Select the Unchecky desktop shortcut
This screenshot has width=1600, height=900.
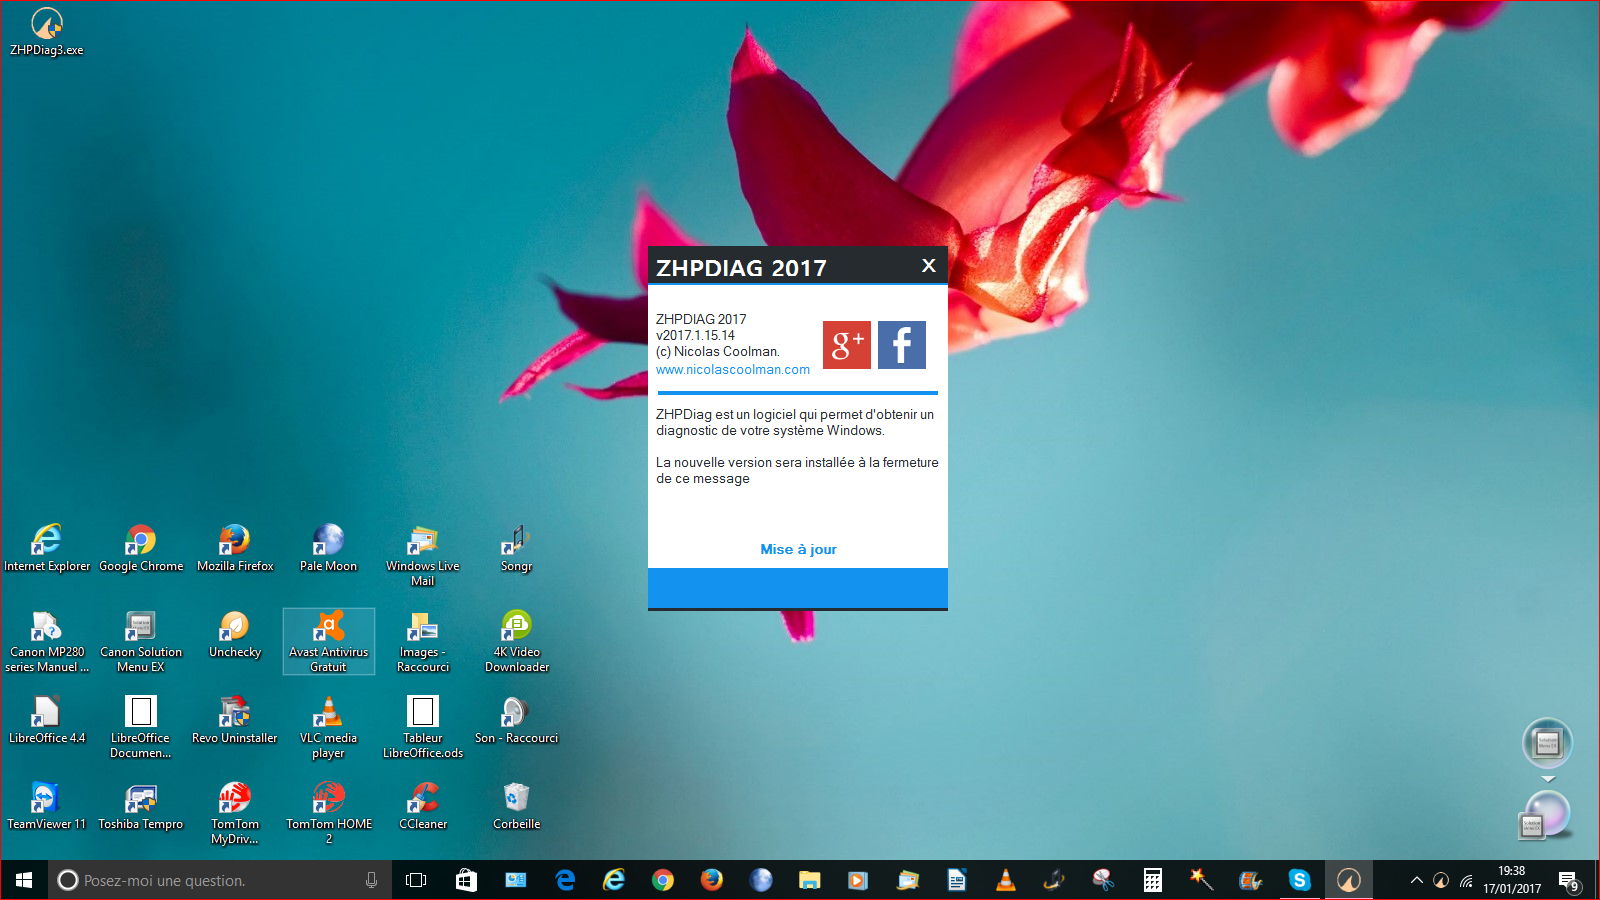tap(235, 634)
